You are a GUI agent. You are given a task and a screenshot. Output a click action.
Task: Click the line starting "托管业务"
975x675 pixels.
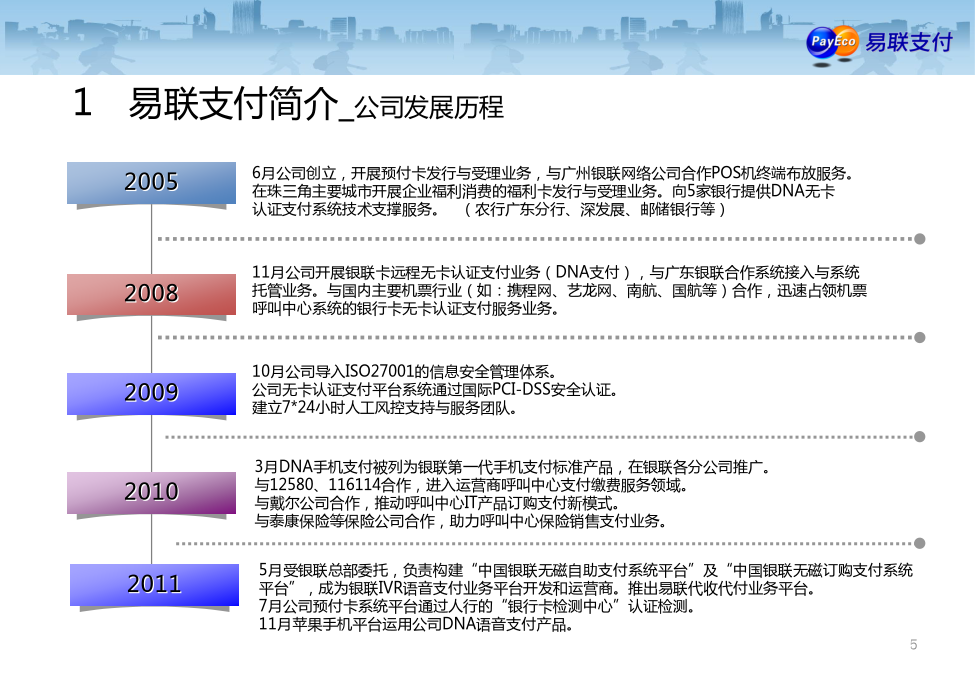click(x=560, y=290)
